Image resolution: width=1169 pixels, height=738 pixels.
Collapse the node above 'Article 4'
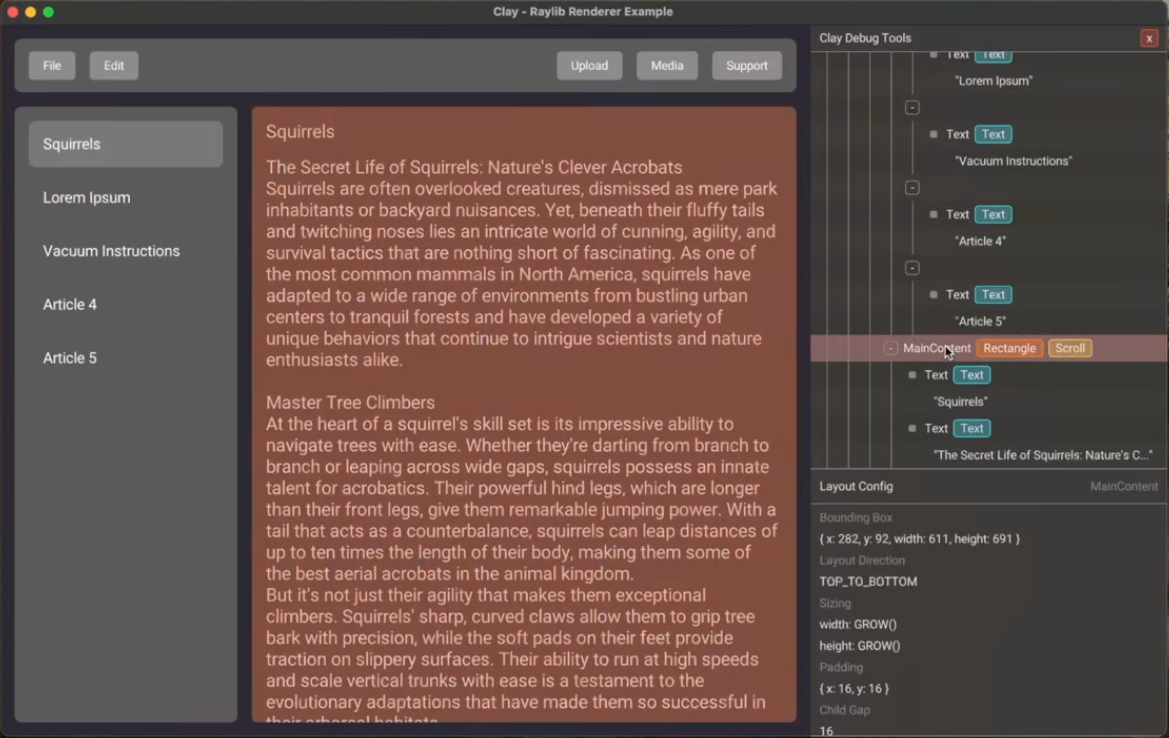click(x=912, y=187)
